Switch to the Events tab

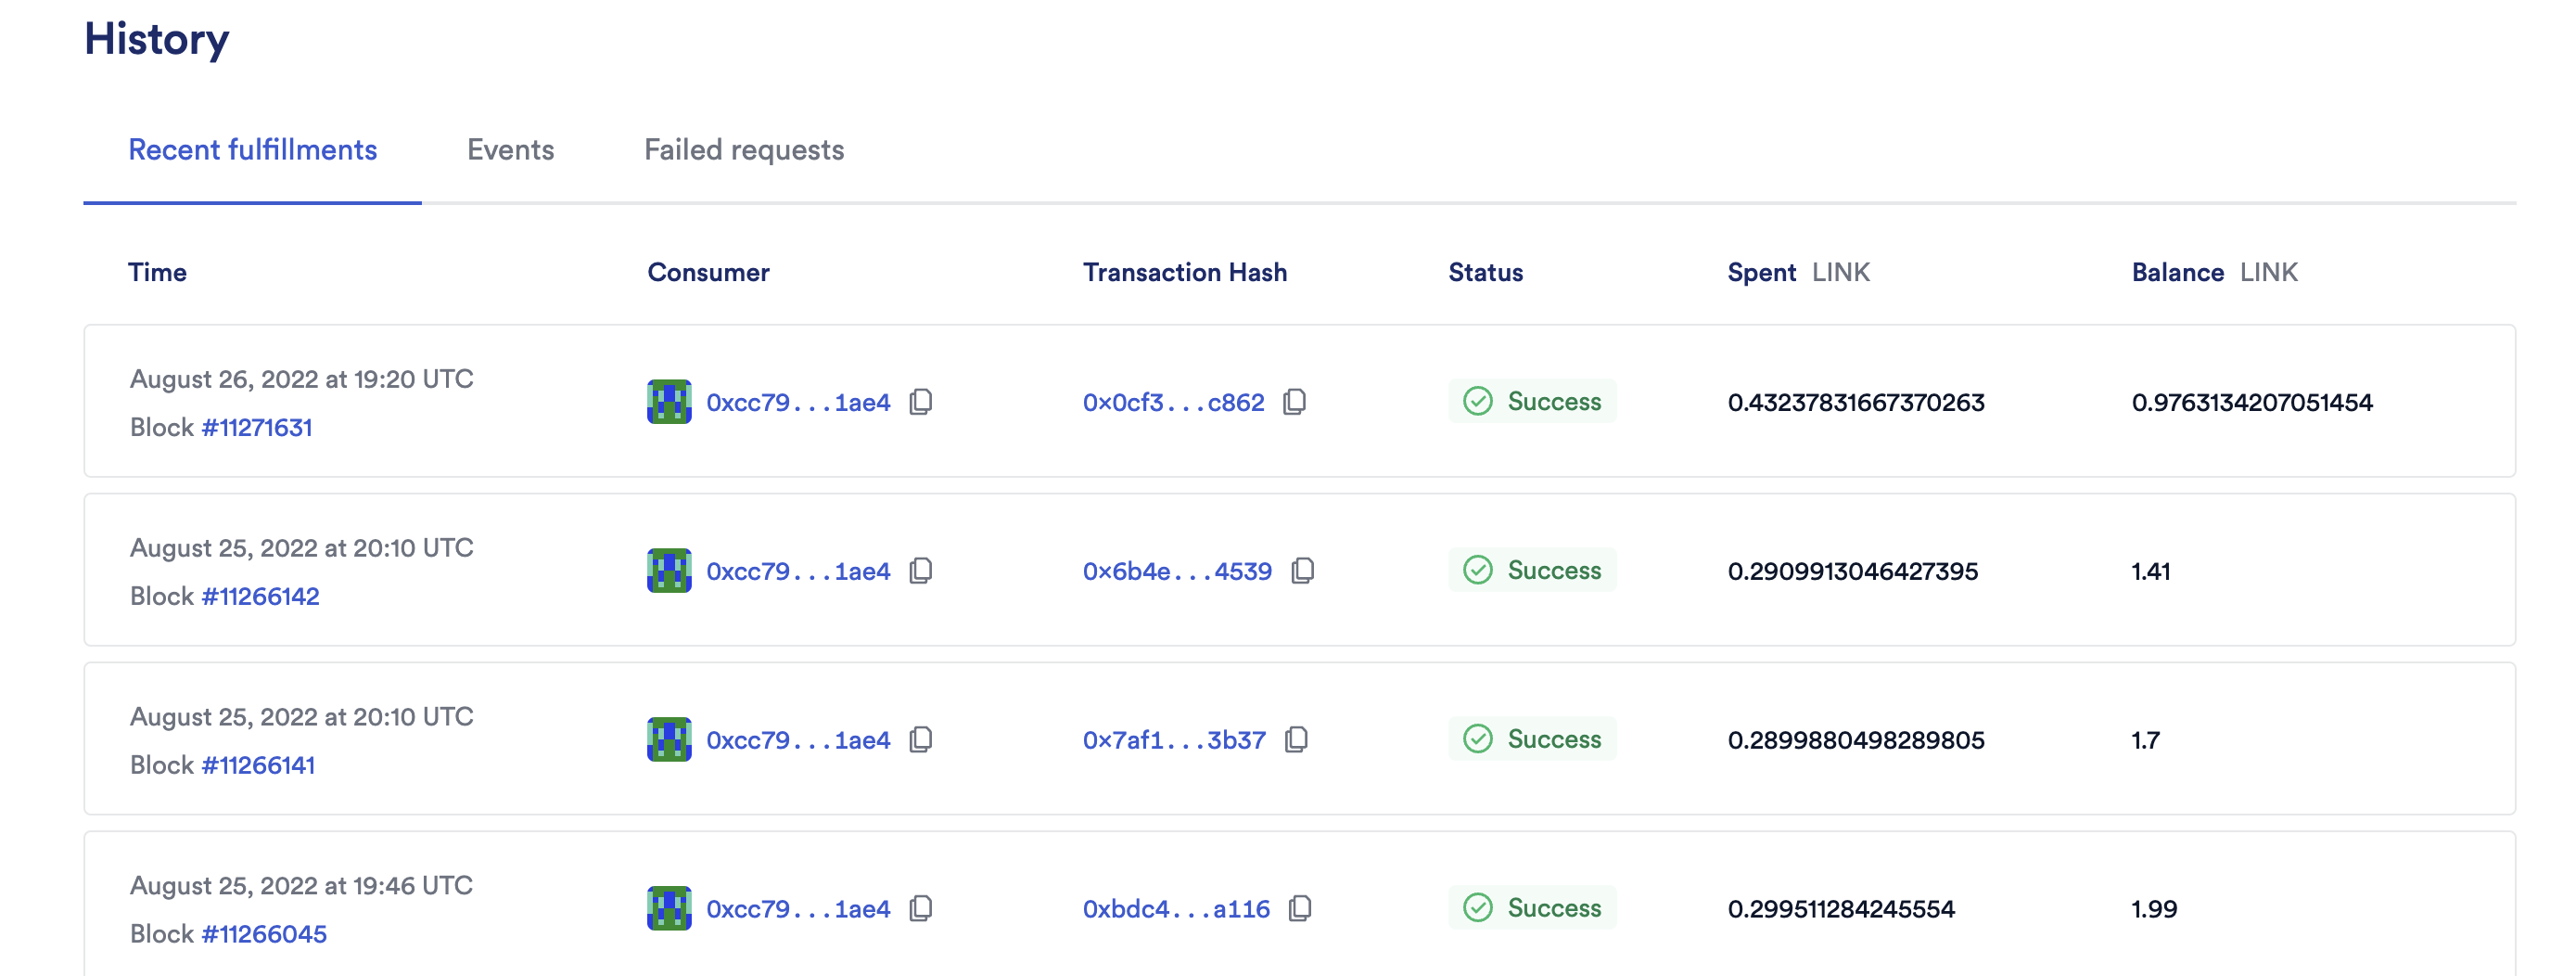pos(511,150)
